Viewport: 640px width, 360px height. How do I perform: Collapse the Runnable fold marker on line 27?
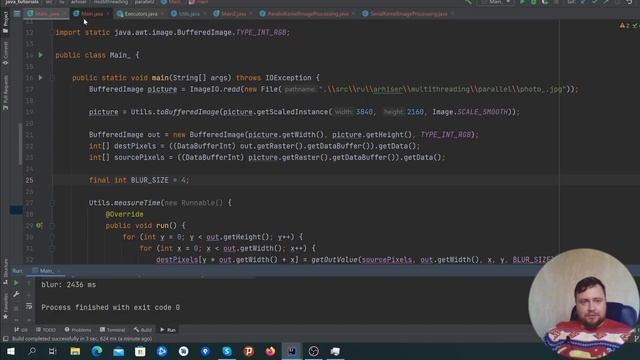(x=53, y=203)
